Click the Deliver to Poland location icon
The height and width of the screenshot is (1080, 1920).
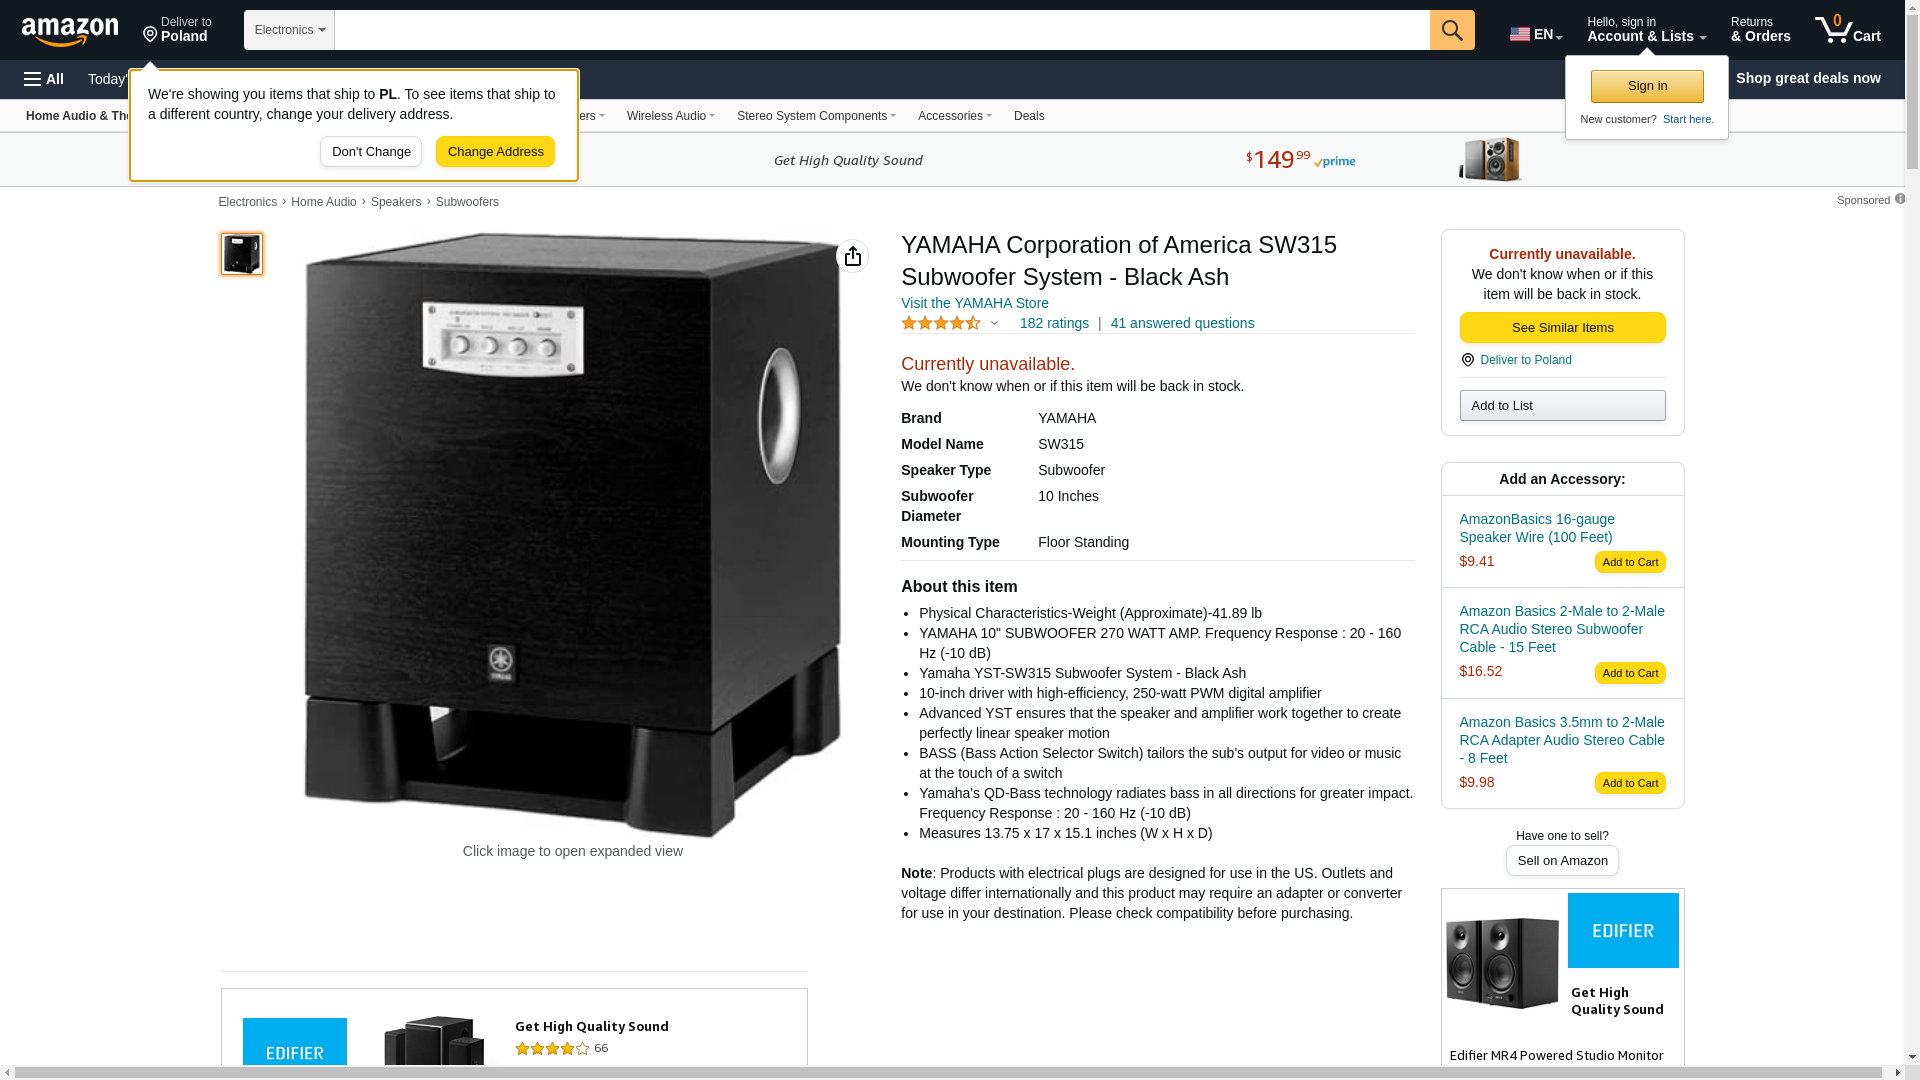(151, 35)
